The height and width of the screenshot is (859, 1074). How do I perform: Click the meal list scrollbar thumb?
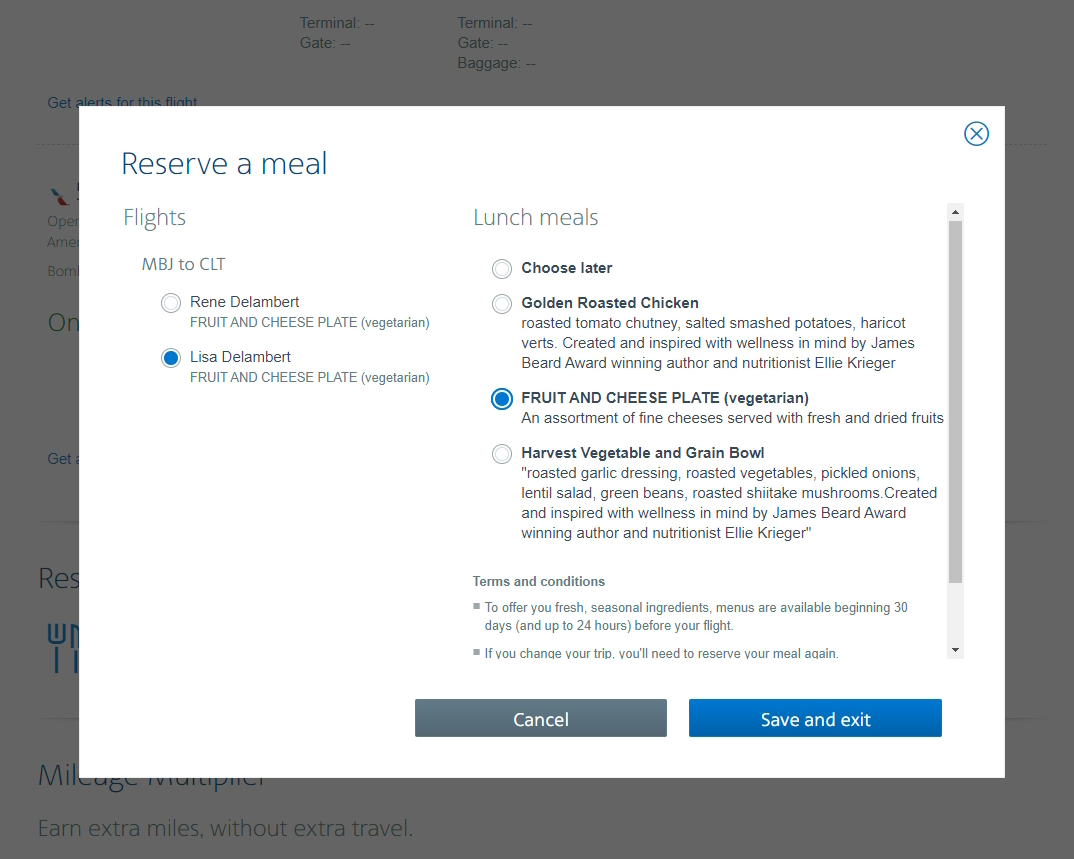tap(955, 400)
